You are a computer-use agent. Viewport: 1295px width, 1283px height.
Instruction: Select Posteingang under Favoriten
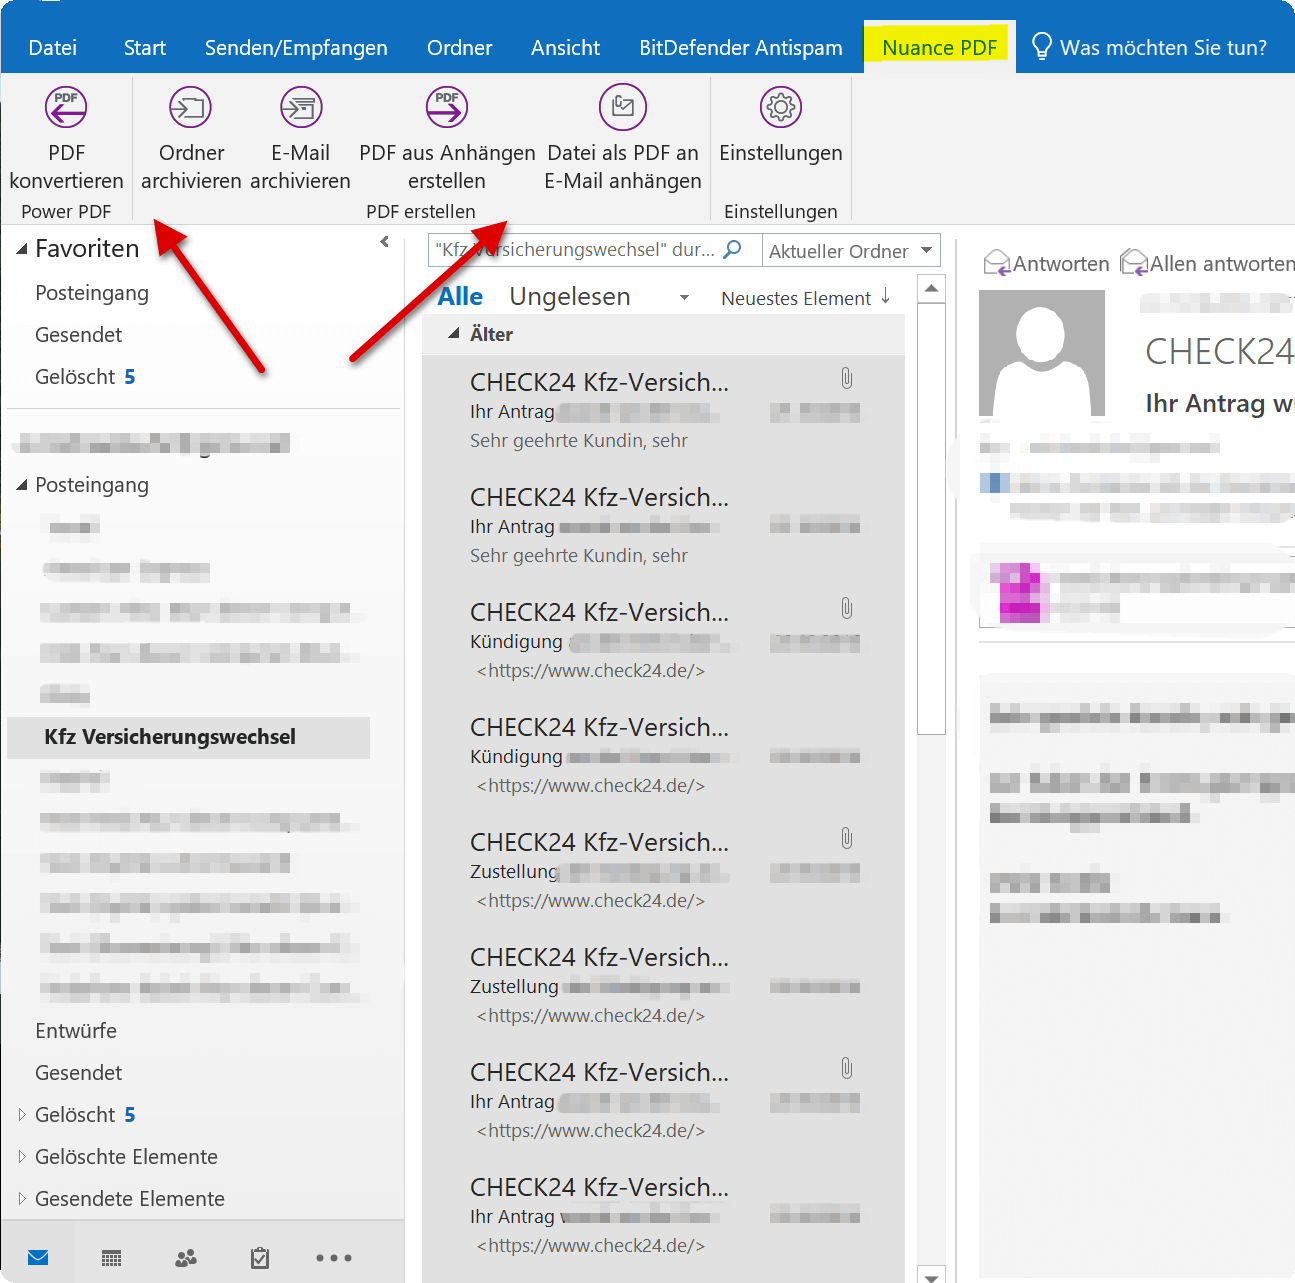click(92, 293)
